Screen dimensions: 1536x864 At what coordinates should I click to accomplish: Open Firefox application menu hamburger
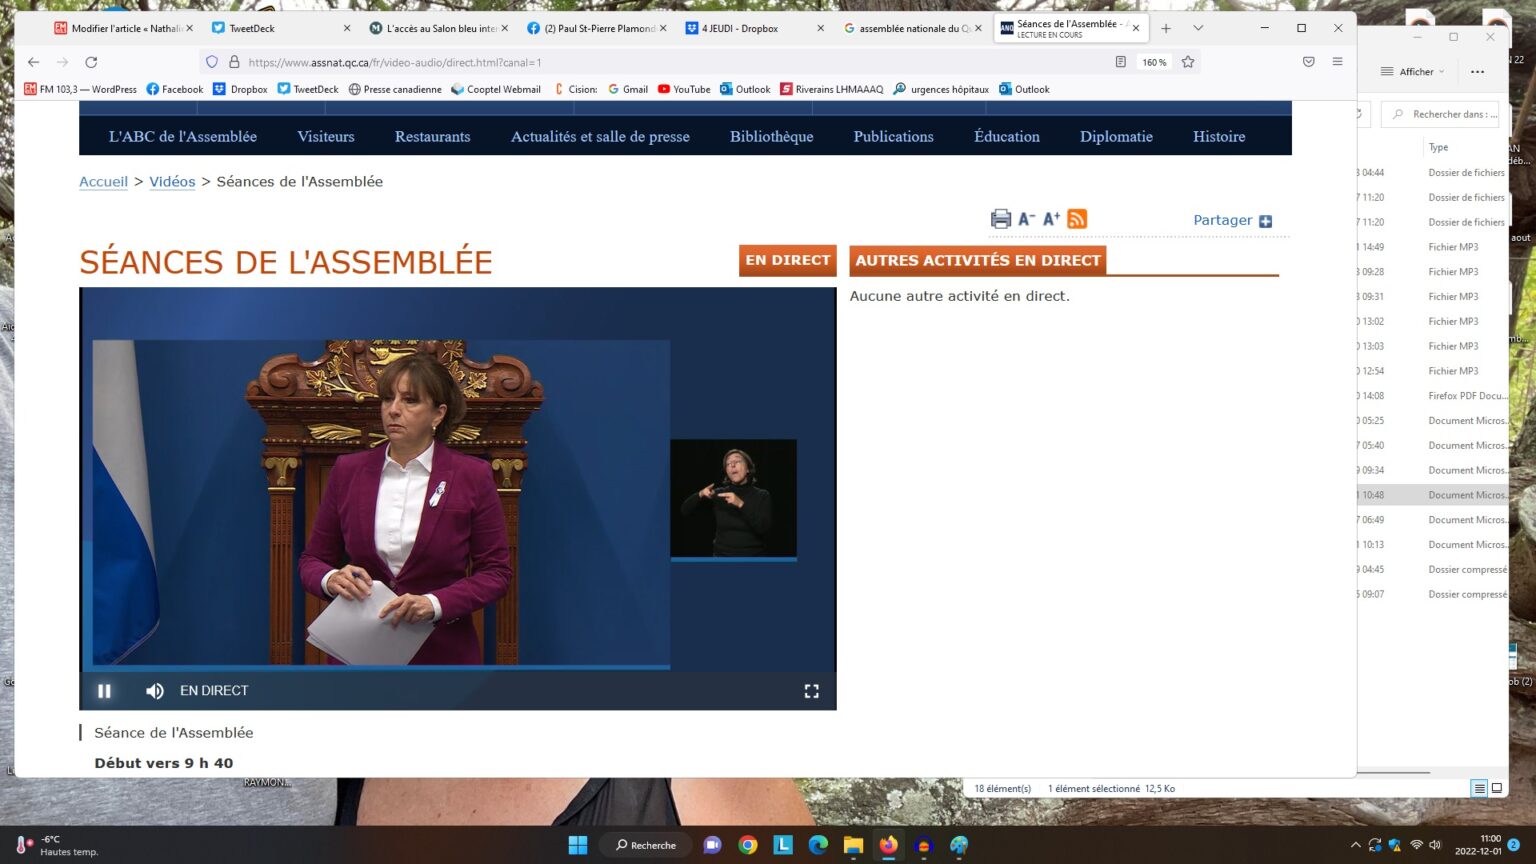click(1337, 62)
